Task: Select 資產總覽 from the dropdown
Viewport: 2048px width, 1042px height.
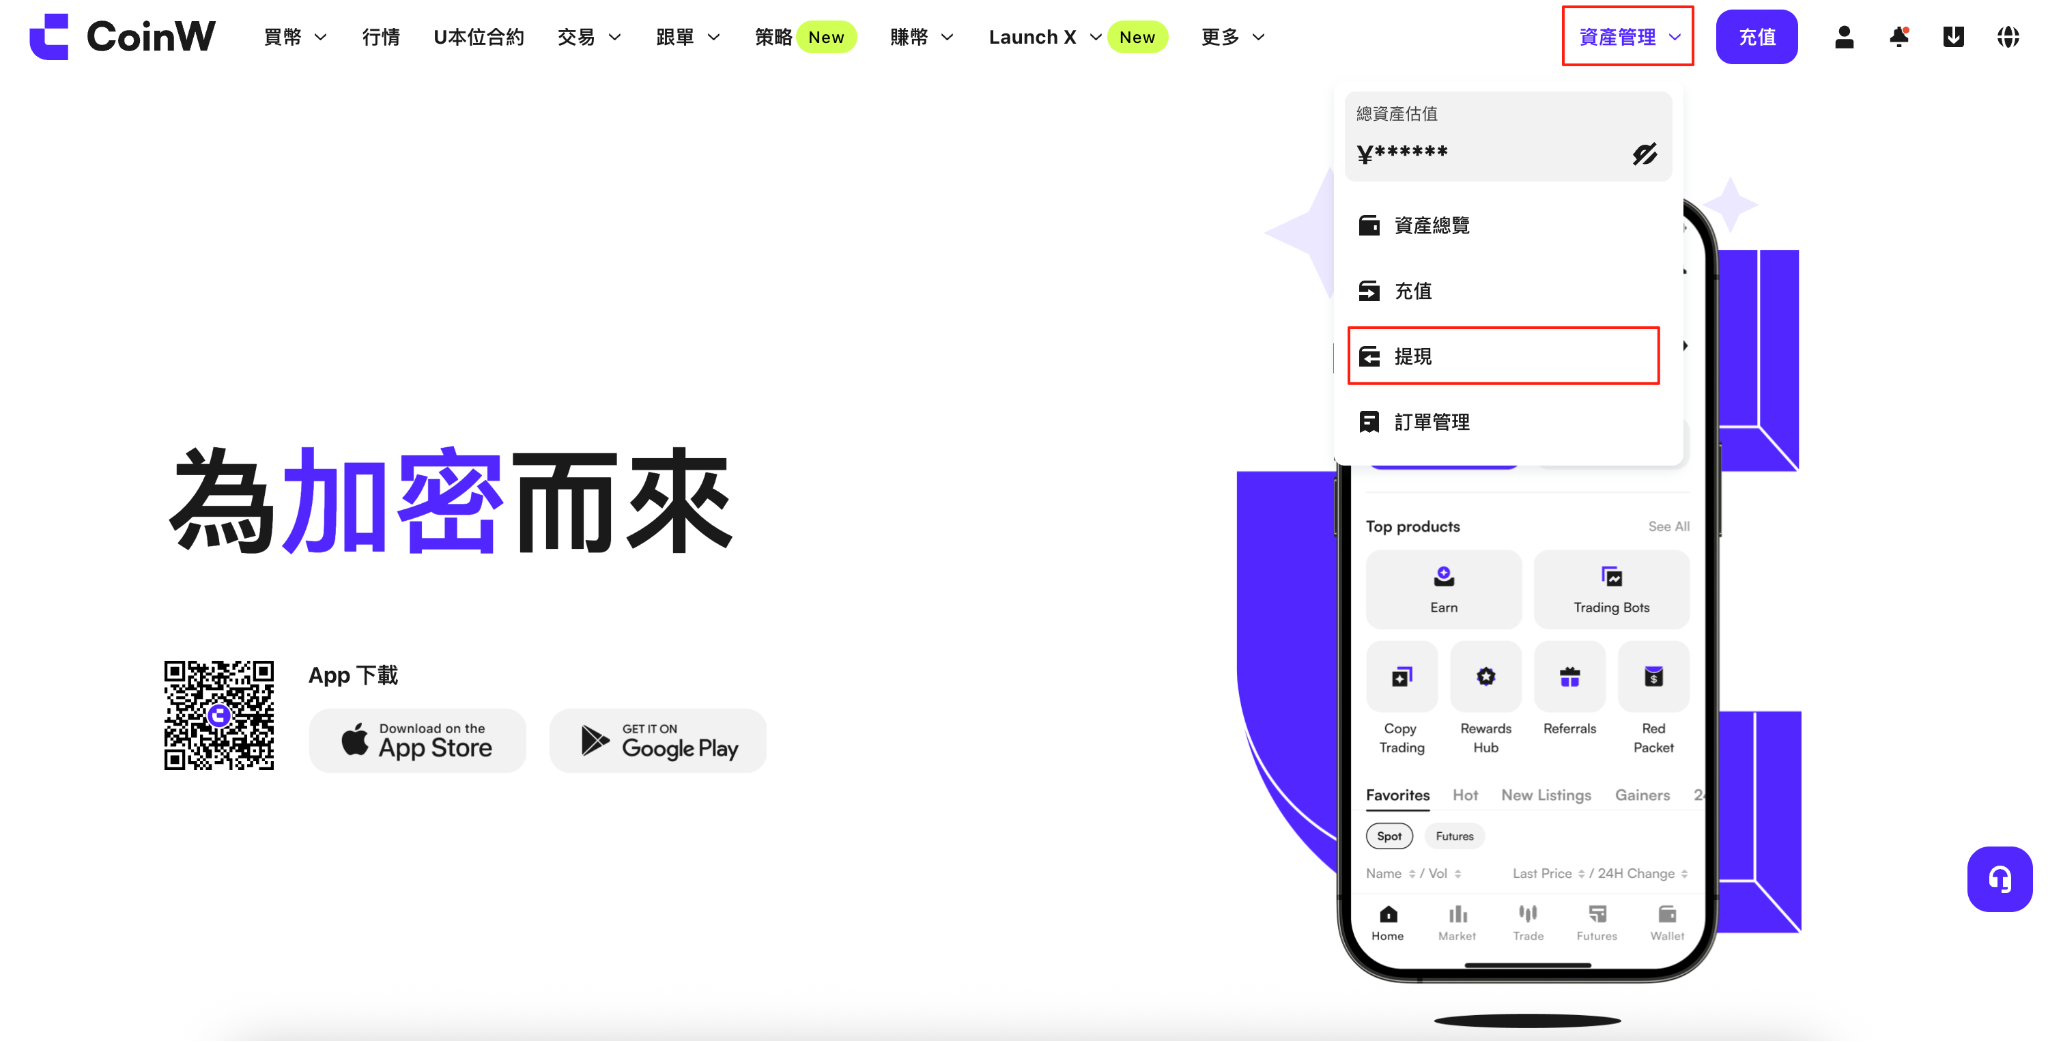Action: [x=1508, y=225]
